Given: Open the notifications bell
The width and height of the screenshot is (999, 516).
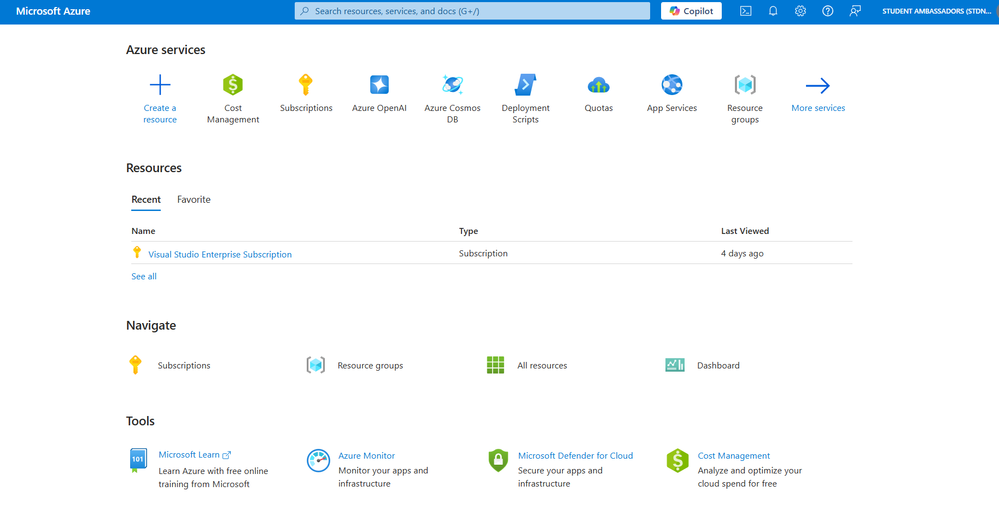Looking at the screenshot, I should click(773, 11).
